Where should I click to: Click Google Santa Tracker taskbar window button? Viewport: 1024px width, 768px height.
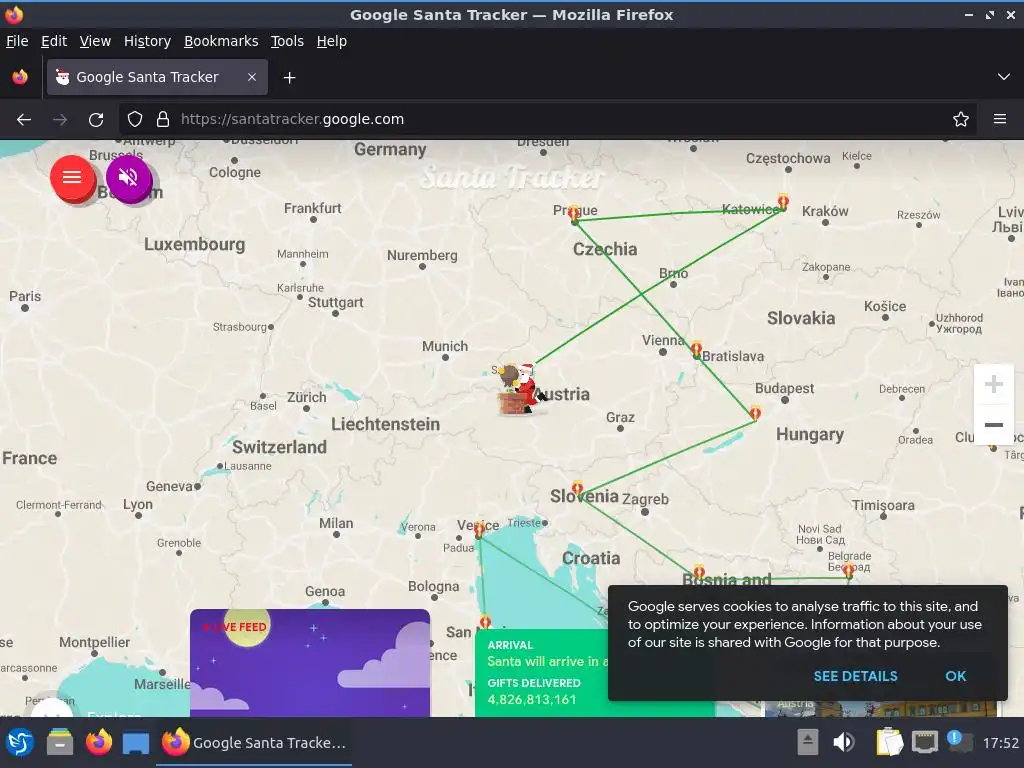pyautogui.click(x=254, y=743)
